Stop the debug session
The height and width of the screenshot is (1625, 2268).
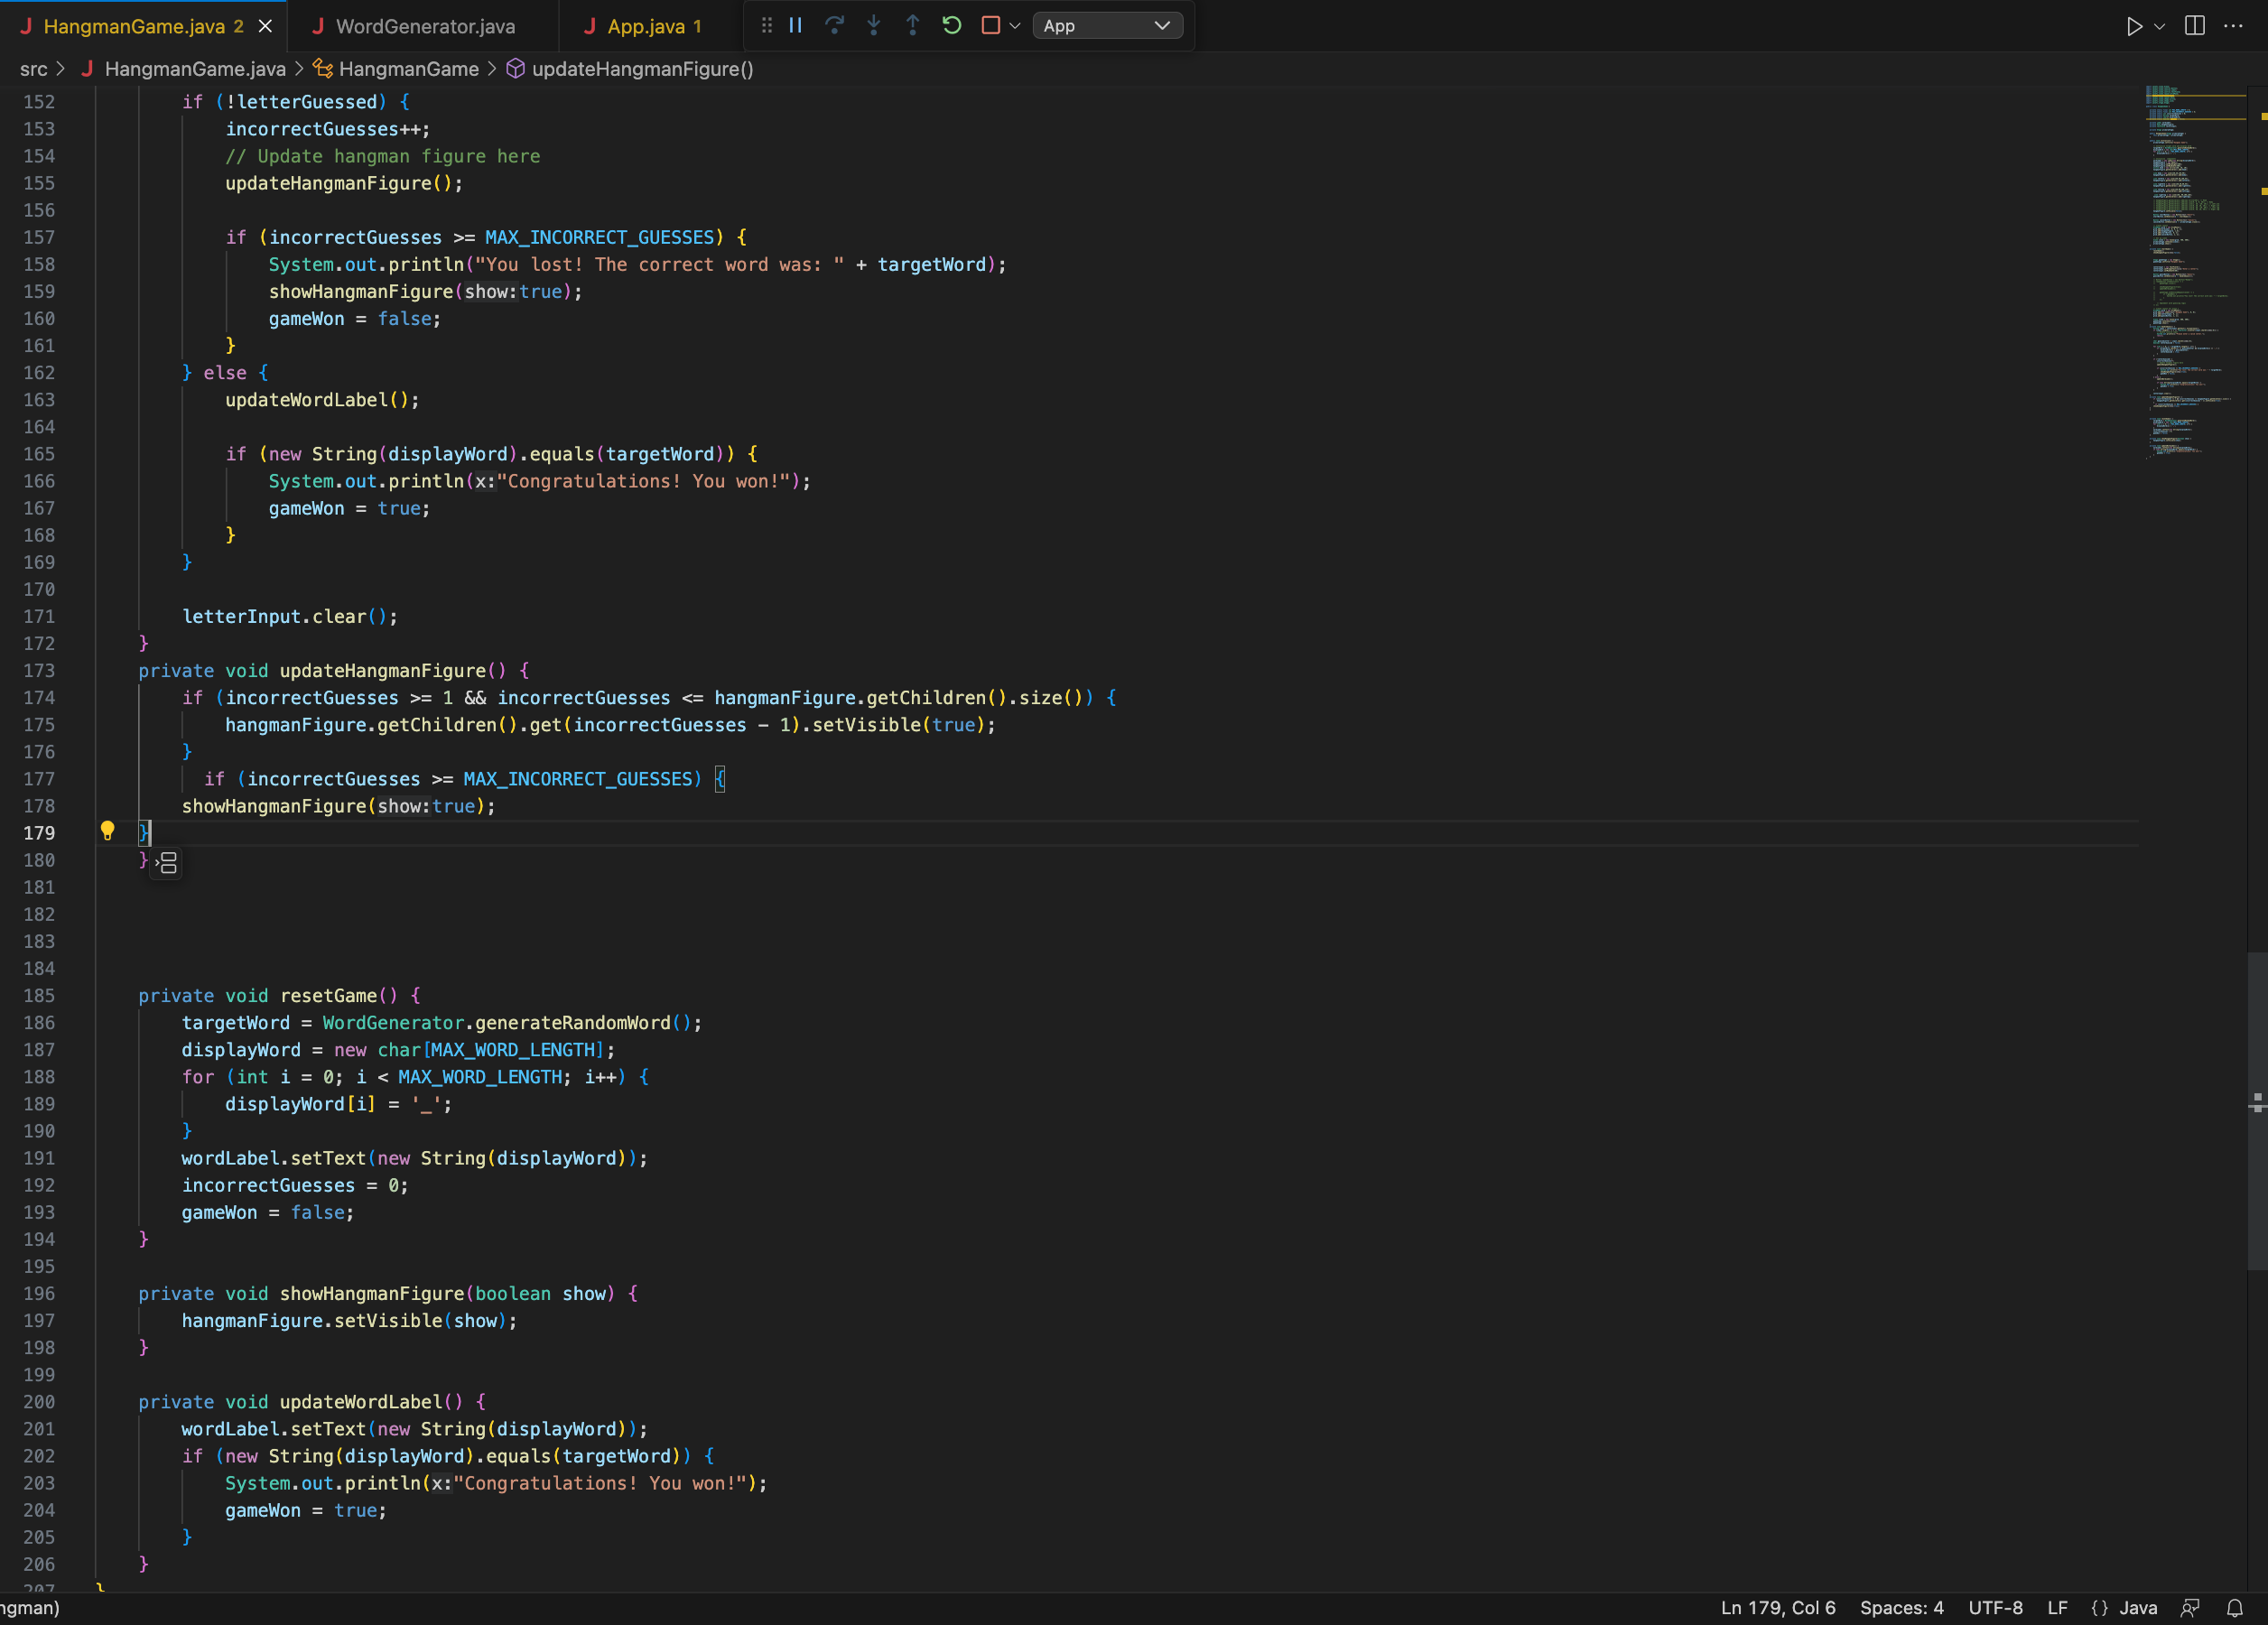click(990, 26)
